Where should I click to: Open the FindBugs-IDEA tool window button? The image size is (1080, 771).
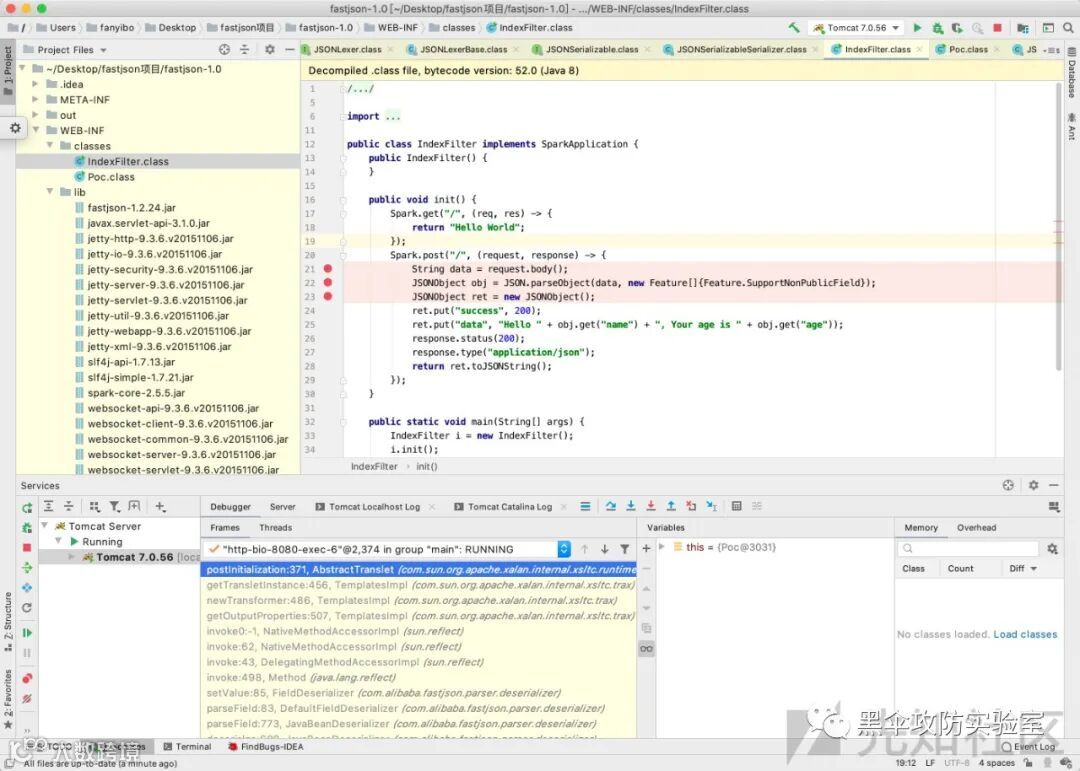tap(265, 746)
